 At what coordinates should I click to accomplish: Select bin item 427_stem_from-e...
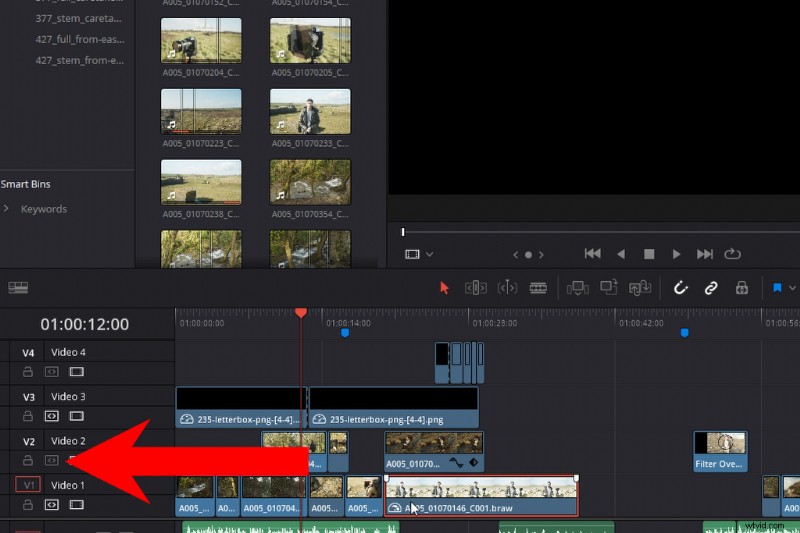tap(80, 60)
